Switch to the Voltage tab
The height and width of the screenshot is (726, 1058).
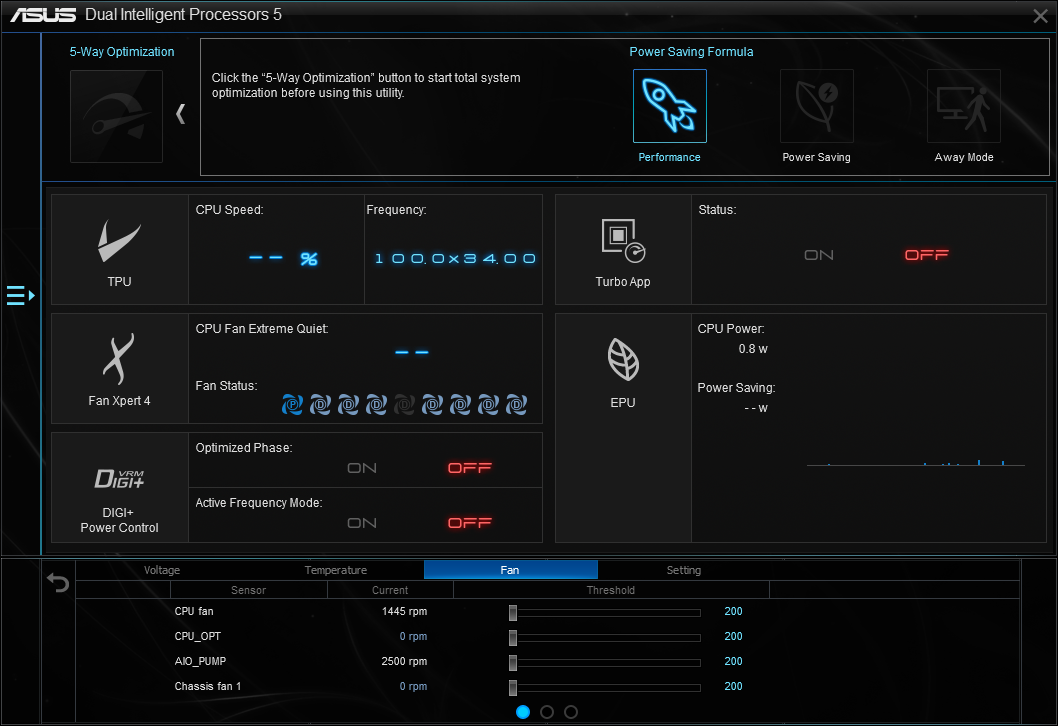(162, 570)
